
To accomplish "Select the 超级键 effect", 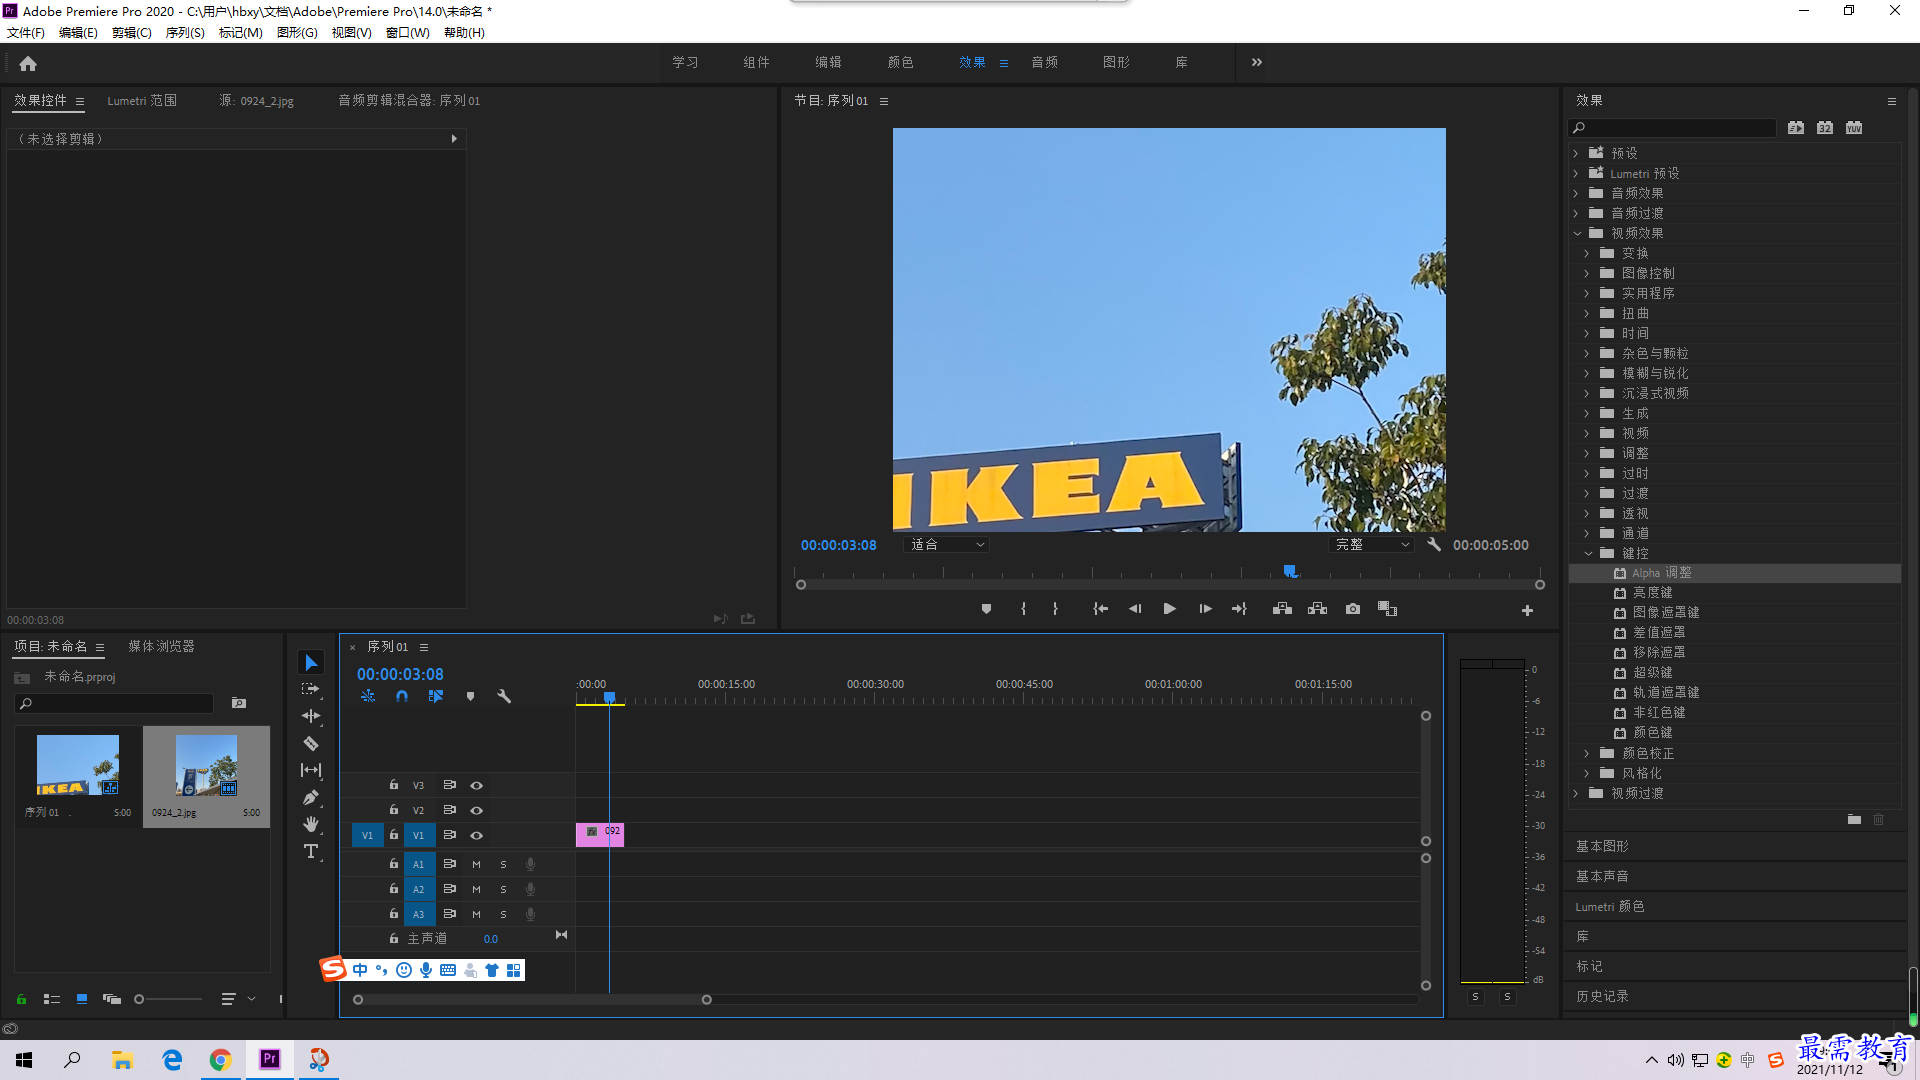I will tap(1652, 673).
